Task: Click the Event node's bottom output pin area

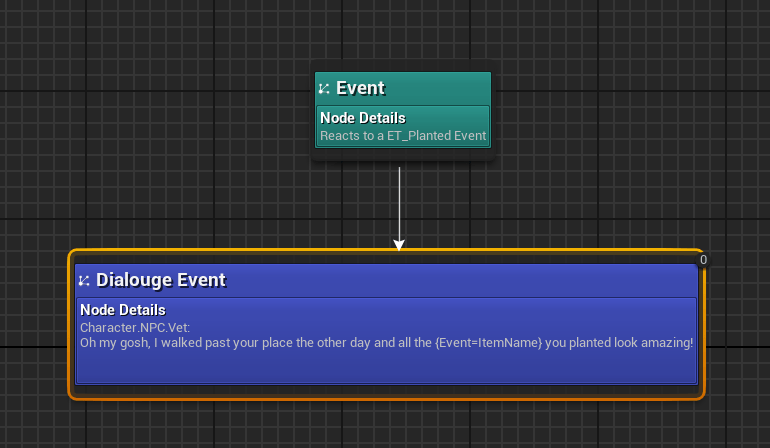Action: click(402, 154)
